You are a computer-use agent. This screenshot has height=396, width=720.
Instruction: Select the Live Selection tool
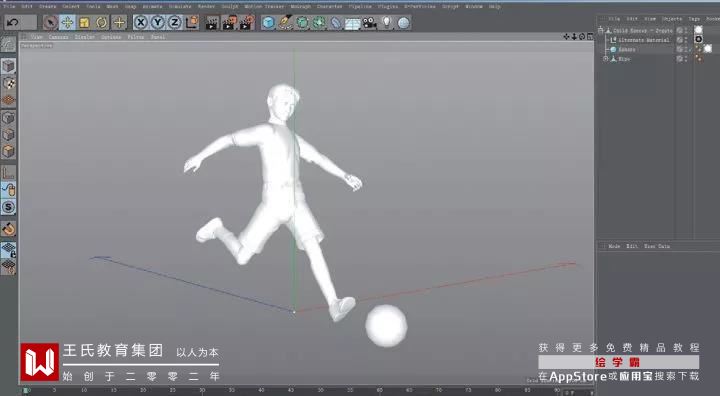coord(50,22)
